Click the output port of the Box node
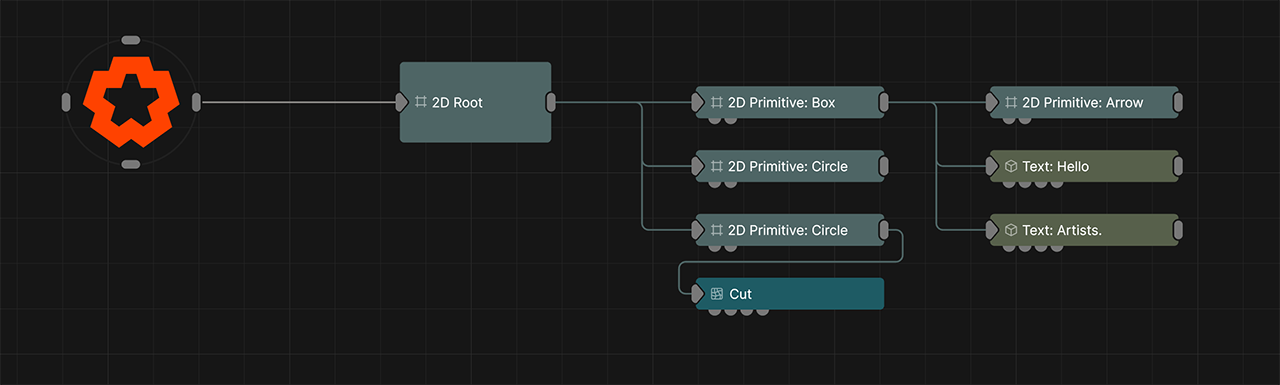The width and height of the screenshot is (1280, 385). pyautogui.click(x=884, y=102)
